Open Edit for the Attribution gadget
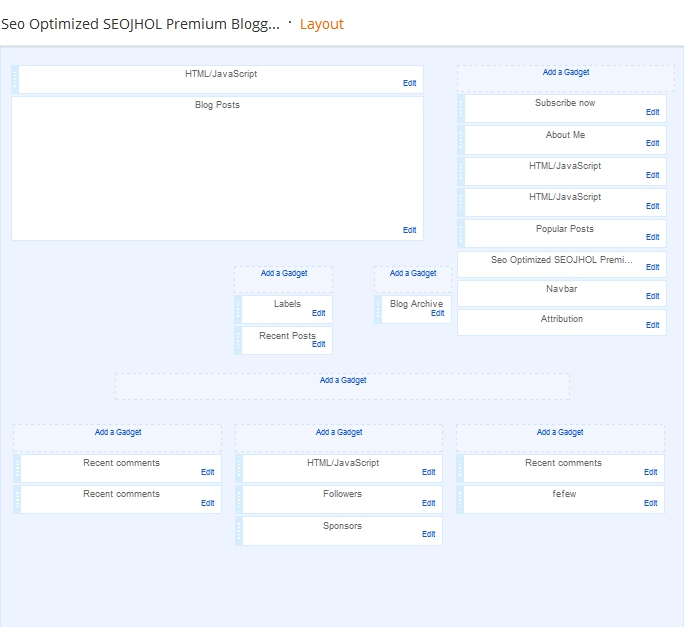The width and height of the screenshot is (684, 627). pos(652,325)
